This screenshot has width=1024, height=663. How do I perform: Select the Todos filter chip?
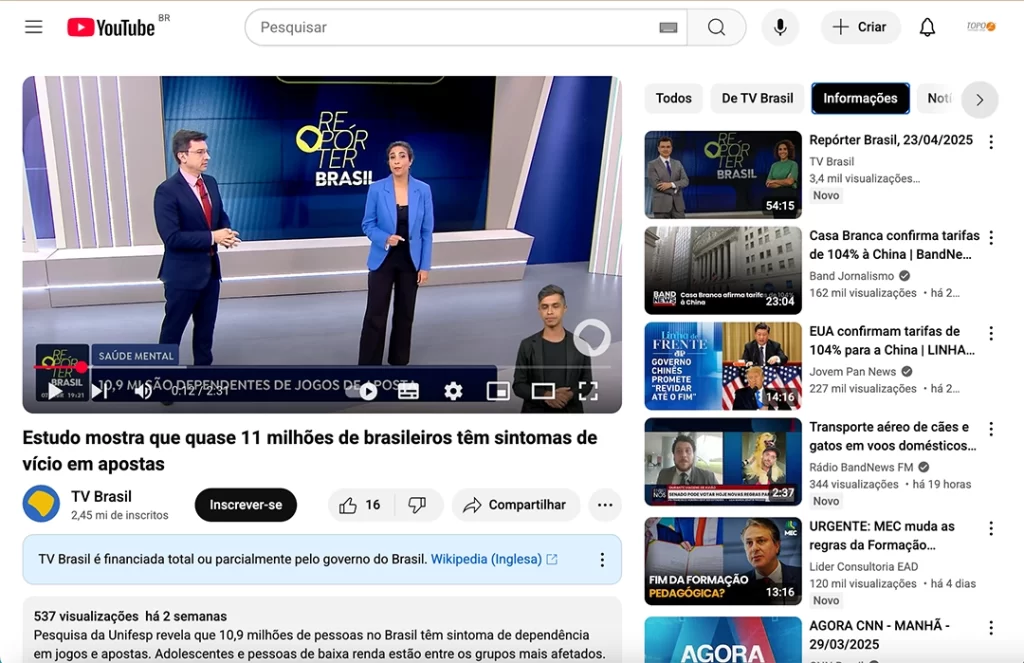673,99
